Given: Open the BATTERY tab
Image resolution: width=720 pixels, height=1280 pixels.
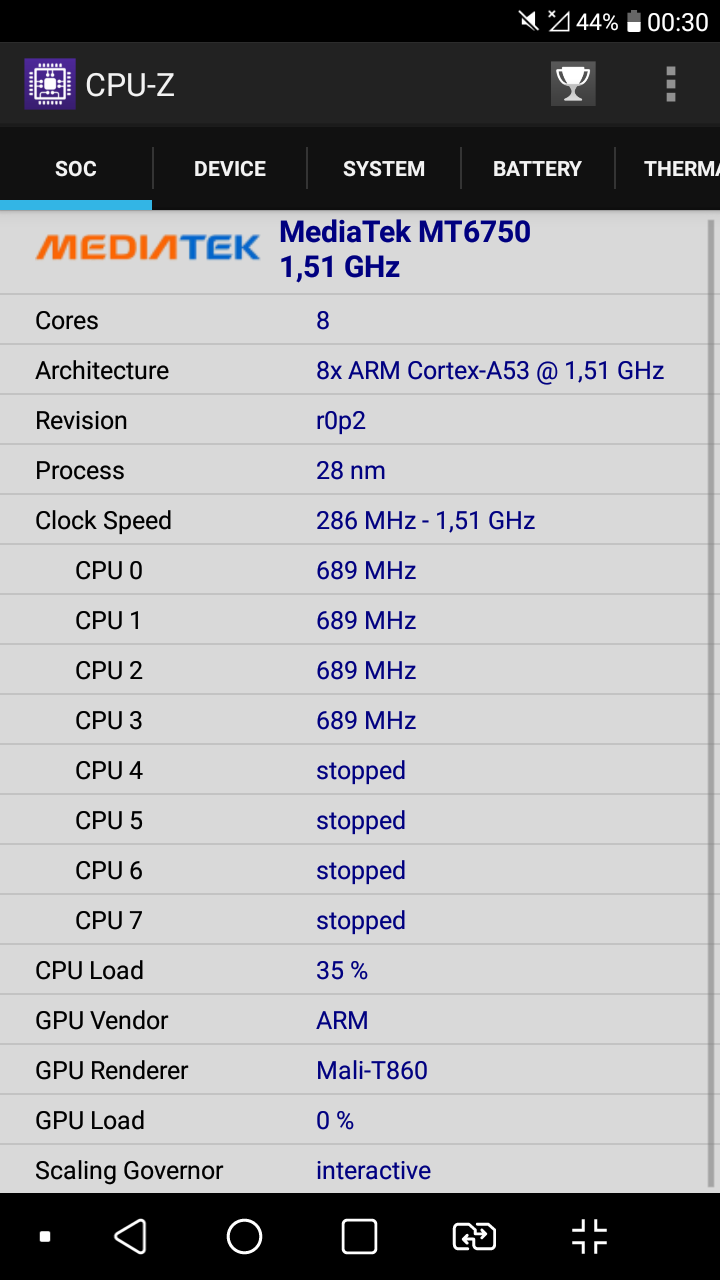Looking at the screenshot, I should (x=537, y=169).
